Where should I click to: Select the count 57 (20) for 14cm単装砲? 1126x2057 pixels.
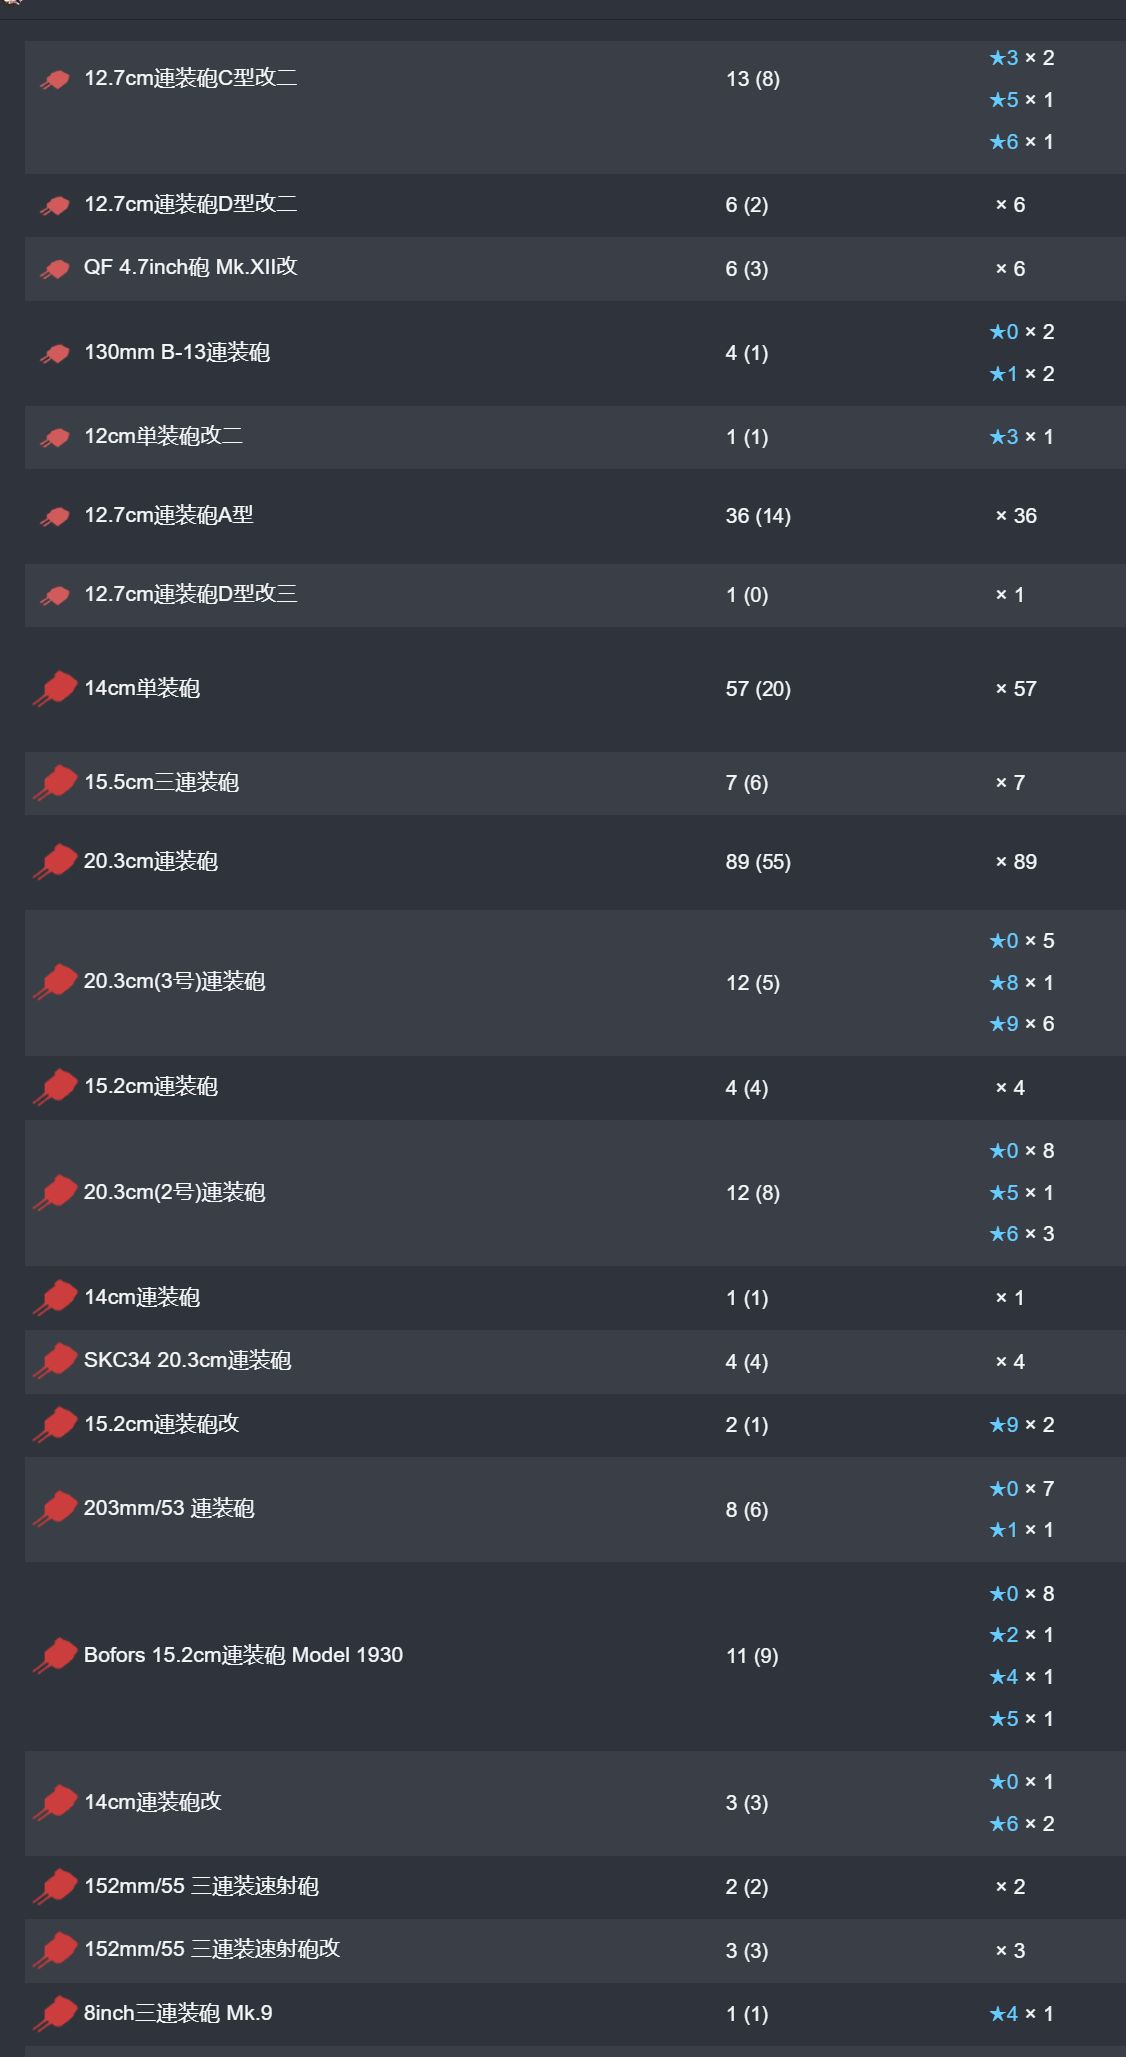[x=758, y=689]
